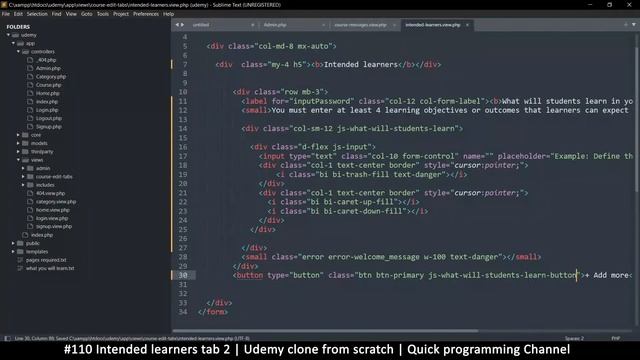Click the Course.php file icon

[30, 85]
